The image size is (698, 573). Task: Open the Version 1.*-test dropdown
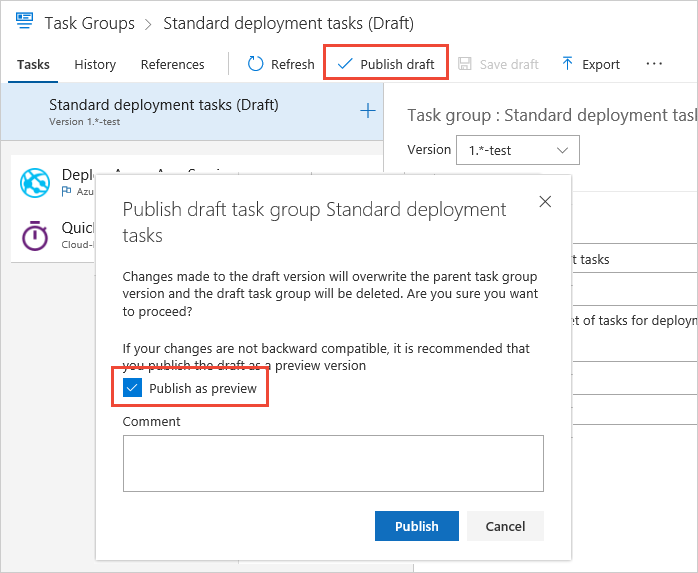[x=517, y=150]
